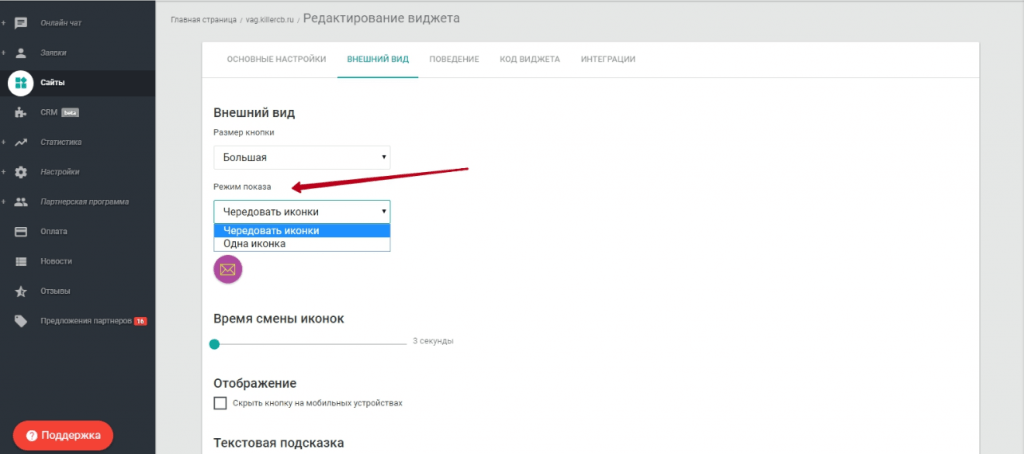Image resolution: width=1024 pixels, height=454 pixels.
Task: Follow Главная страница breadcrumb link
Action: click(x=203, y=20)
